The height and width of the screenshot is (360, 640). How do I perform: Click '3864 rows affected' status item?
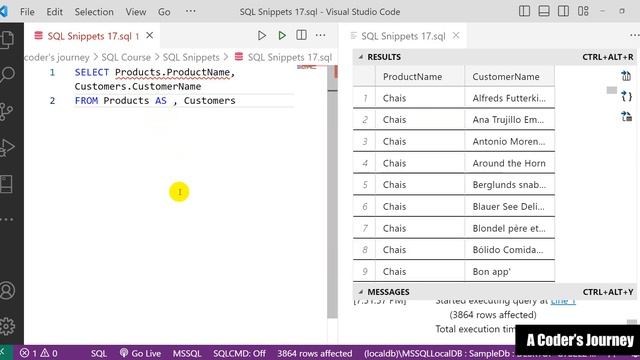coord(315,353)
